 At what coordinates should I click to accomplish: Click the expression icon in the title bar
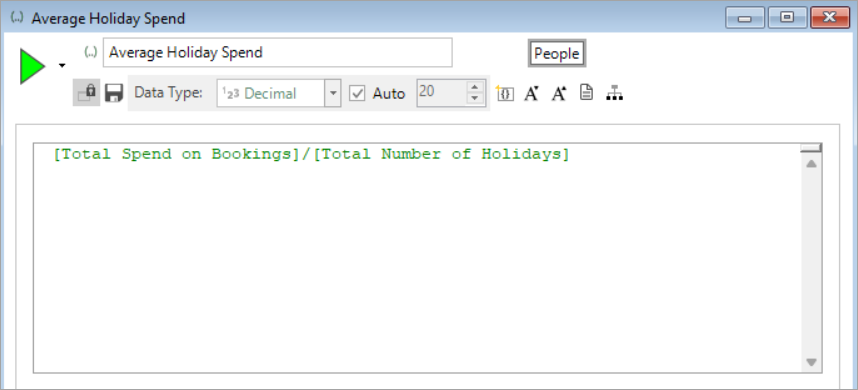[x=17, y=18]
